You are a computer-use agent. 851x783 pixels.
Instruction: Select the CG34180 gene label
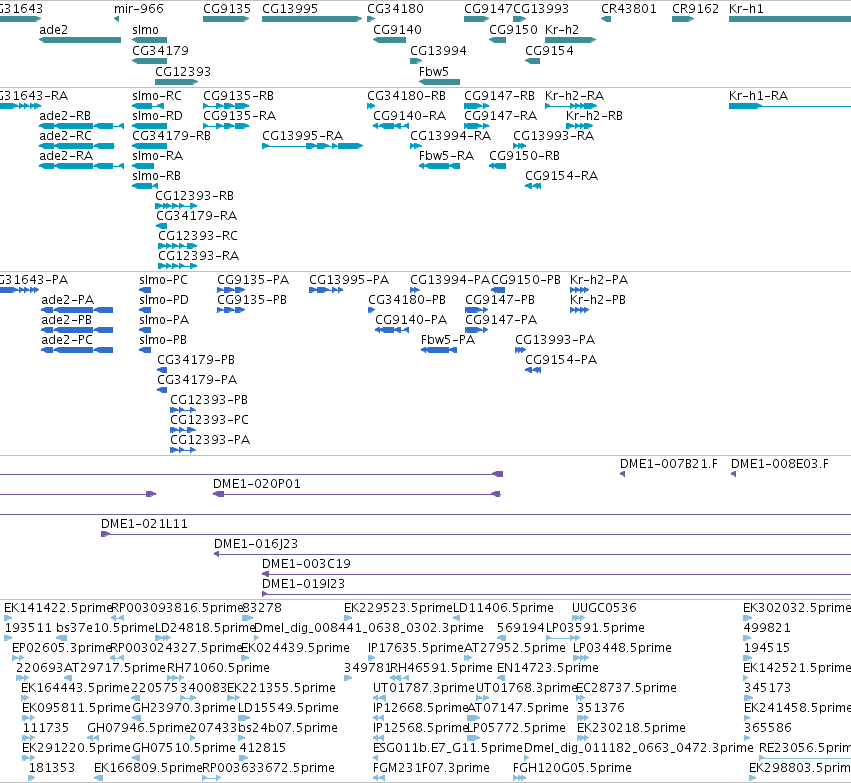click(x=395, y=9)
